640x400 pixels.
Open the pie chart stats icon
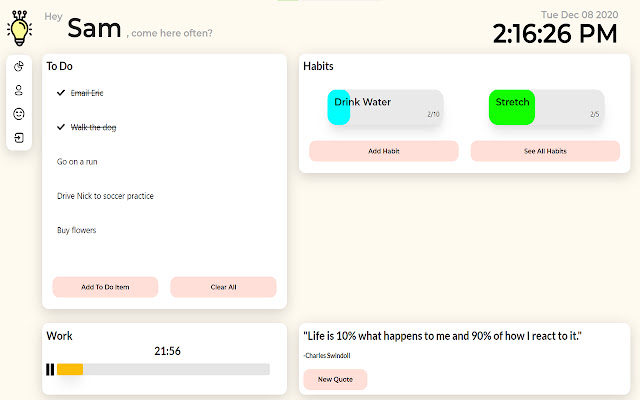(19, 67)
